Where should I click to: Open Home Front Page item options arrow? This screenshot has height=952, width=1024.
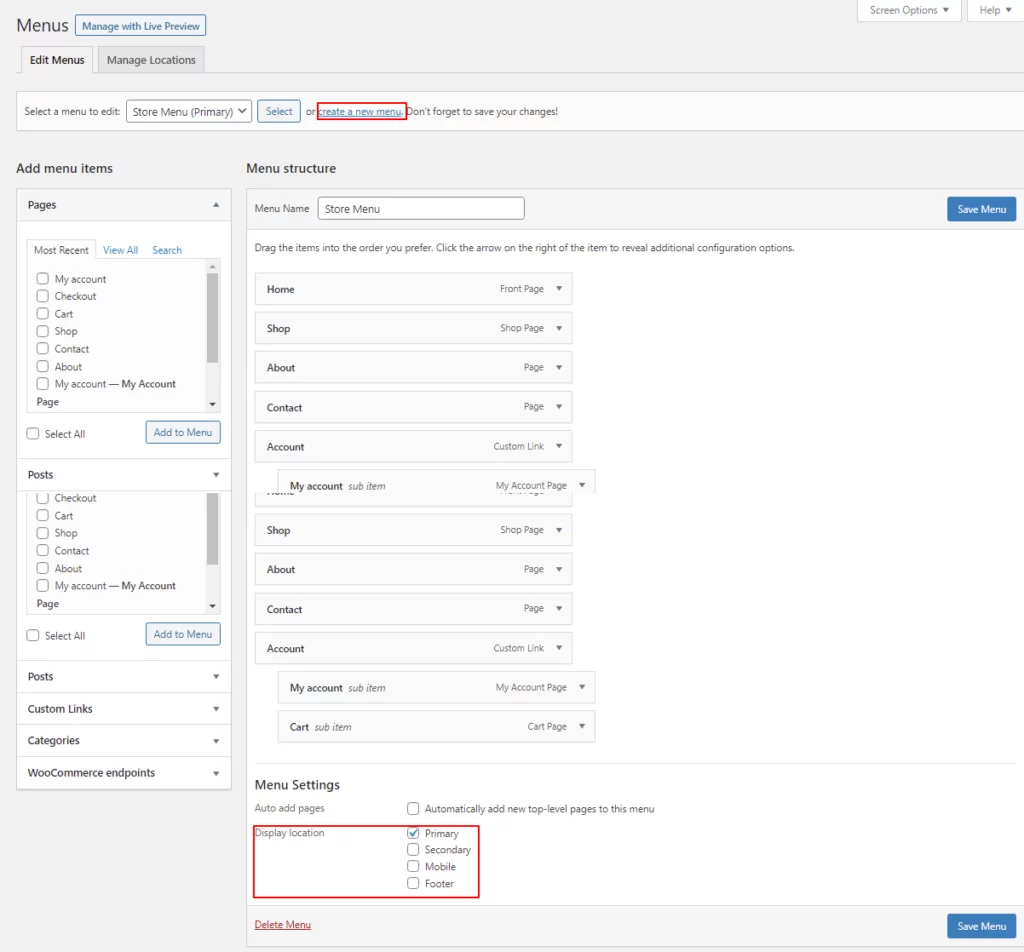[x=558, y=289]
